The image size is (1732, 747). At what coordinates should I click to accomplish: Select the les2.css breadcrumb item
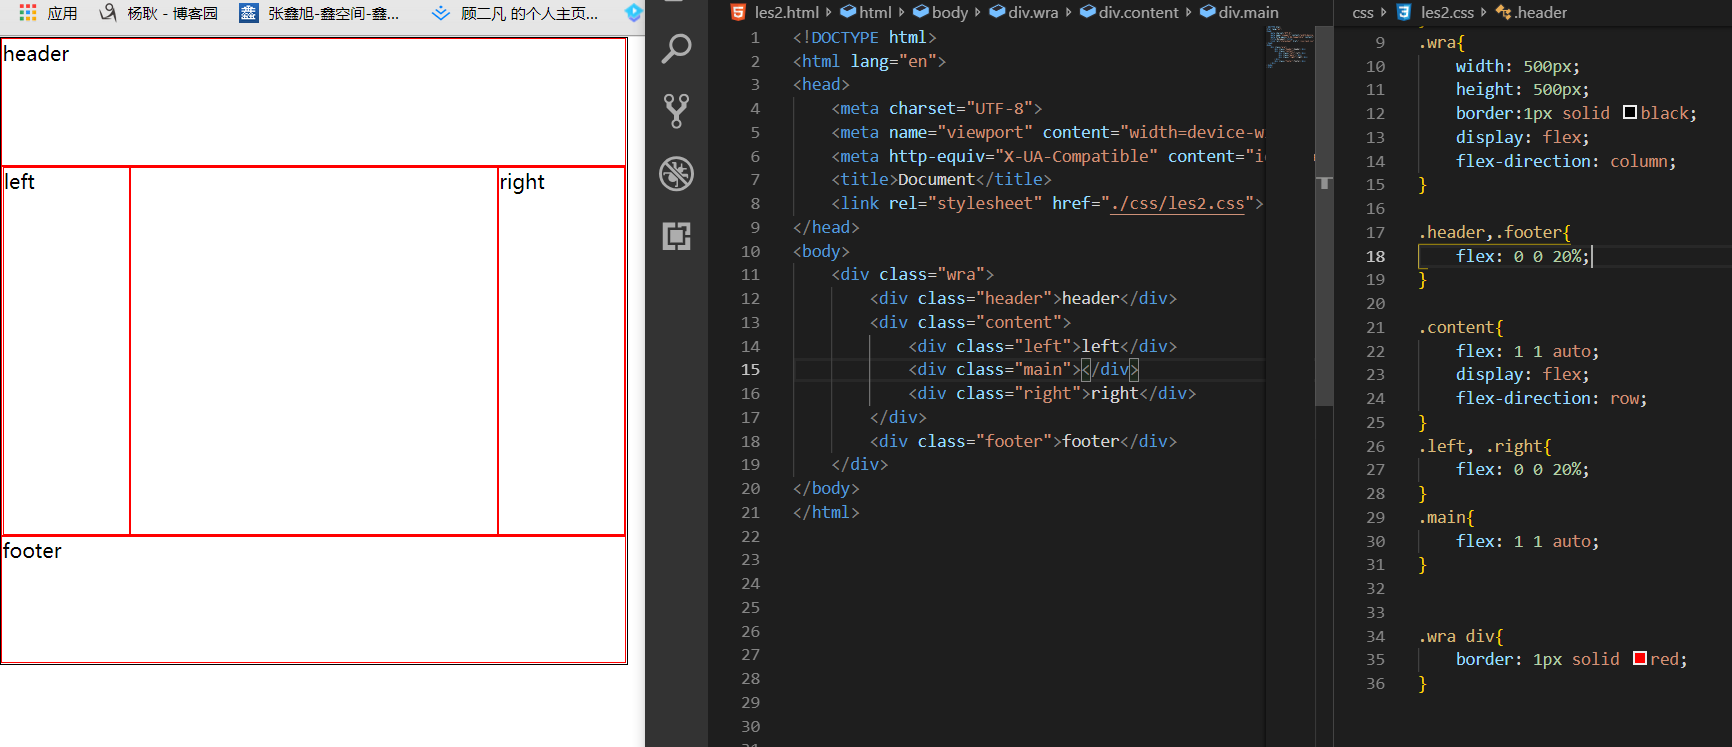(x=1447, y=13)
